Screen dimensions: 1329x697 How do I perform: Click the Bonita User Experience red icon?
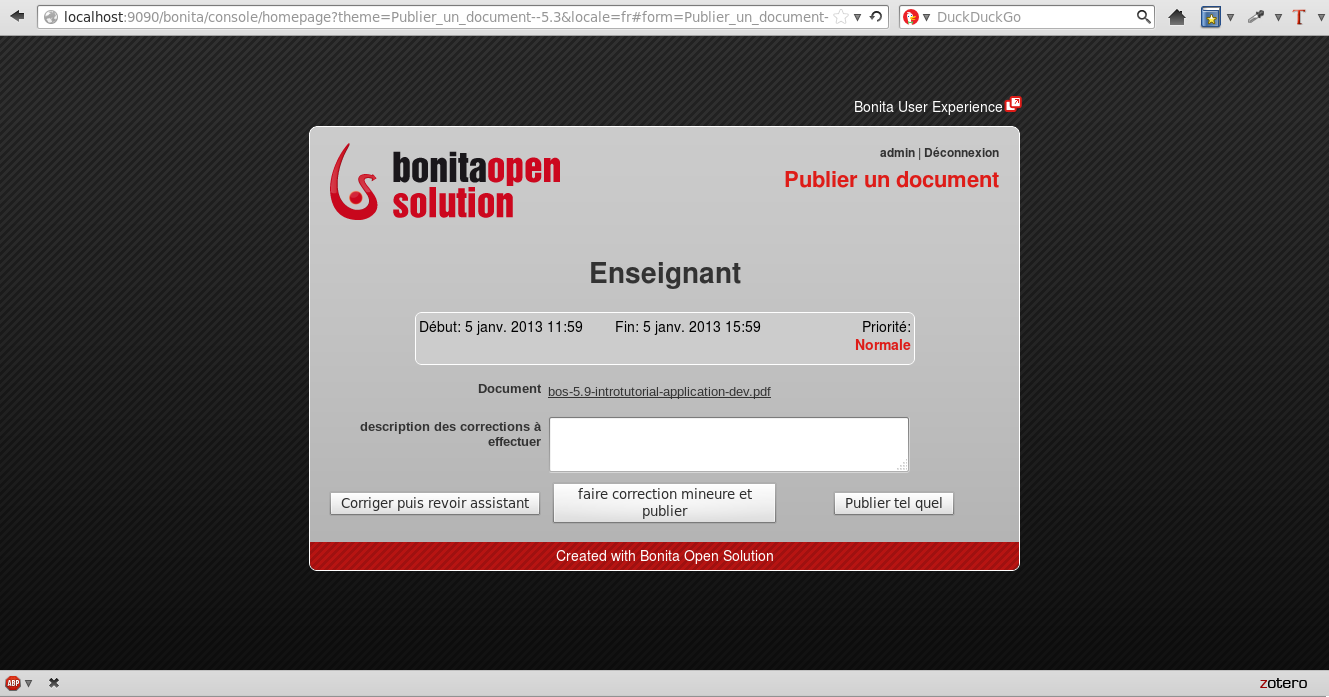[1013, 104]
